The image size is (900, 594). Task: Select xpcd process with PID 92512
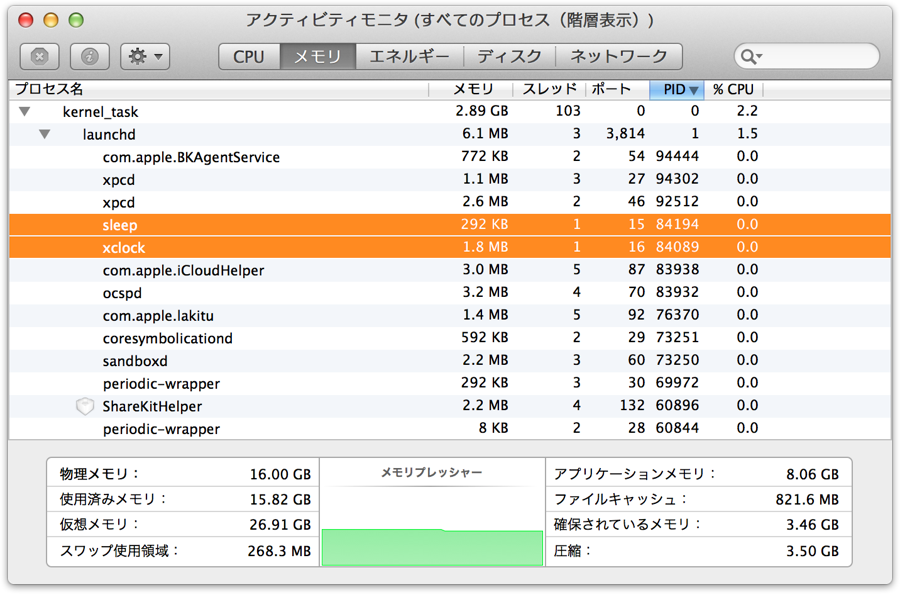(x=449, y=202)
